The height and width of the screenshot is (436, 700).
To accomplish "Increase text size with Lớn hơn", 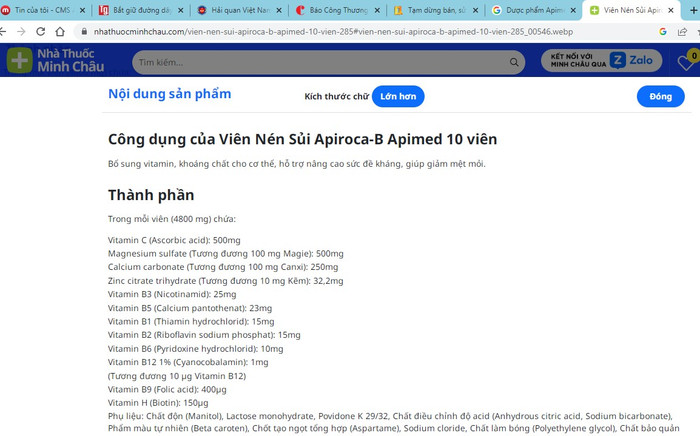I will pyautogui.click(x=398, y=96).
